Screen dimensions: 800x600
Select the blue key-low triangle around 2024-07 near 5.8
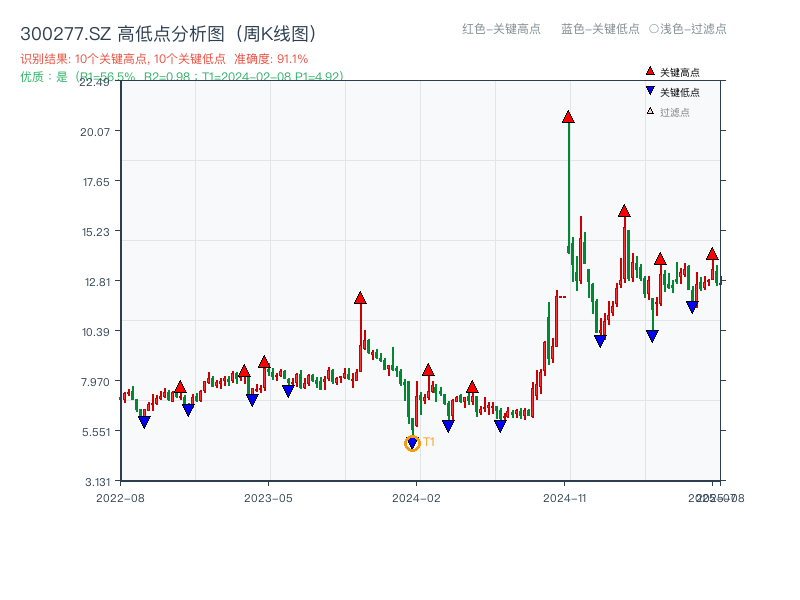point(501,426)
